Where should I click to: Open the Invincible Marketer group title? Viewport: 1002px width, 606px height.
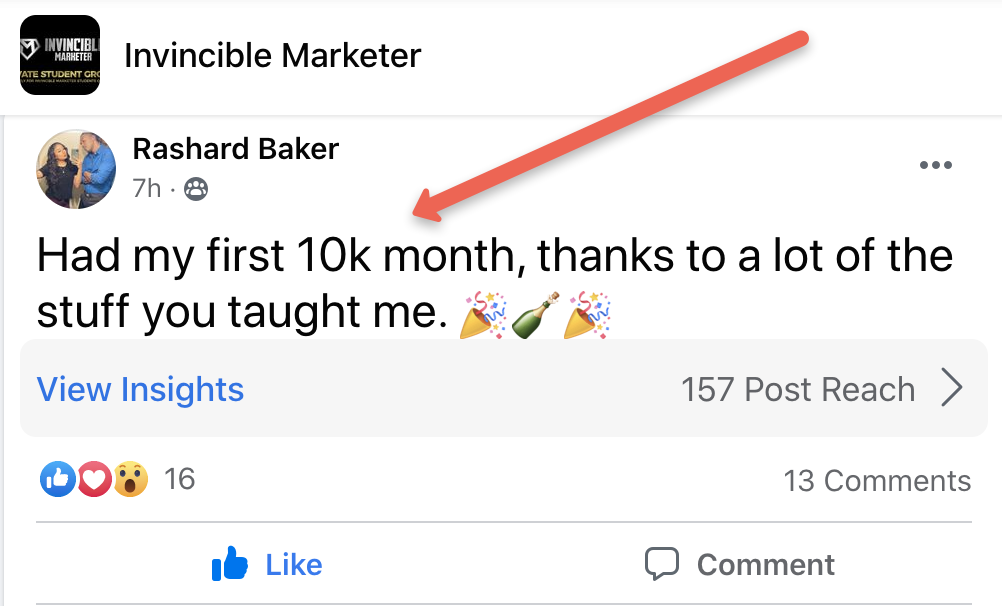click(273, 56)
